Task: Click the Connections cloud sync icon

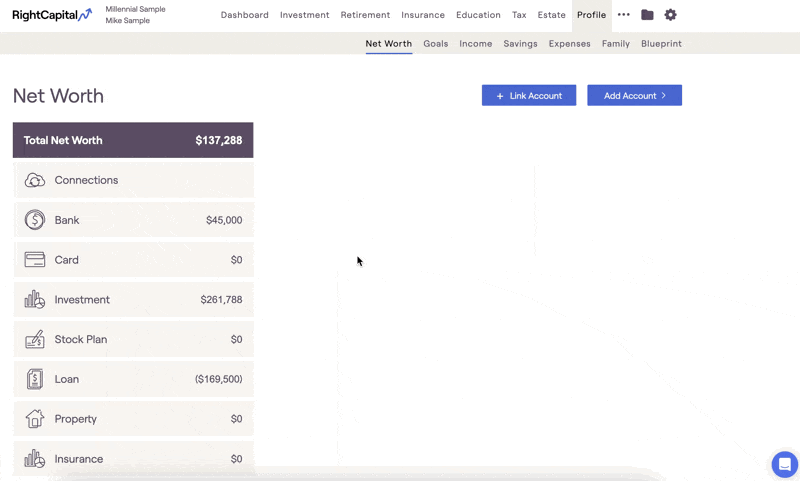Action: (x=35, y=180)
